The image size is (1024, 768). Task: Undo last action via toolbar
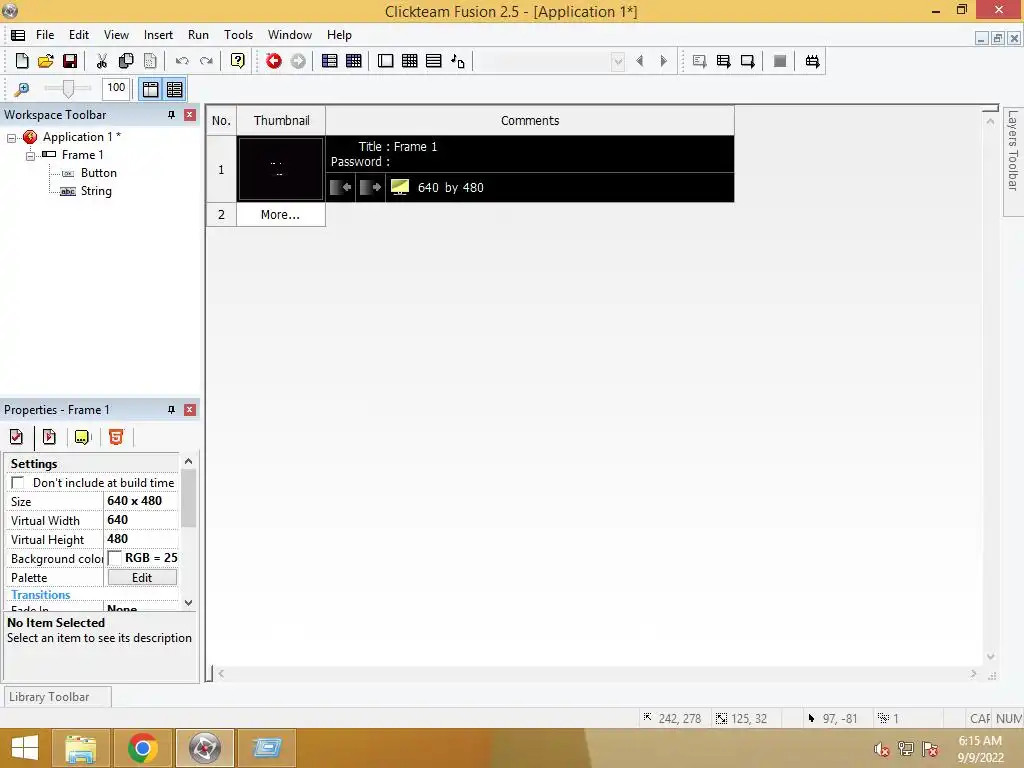182,61
